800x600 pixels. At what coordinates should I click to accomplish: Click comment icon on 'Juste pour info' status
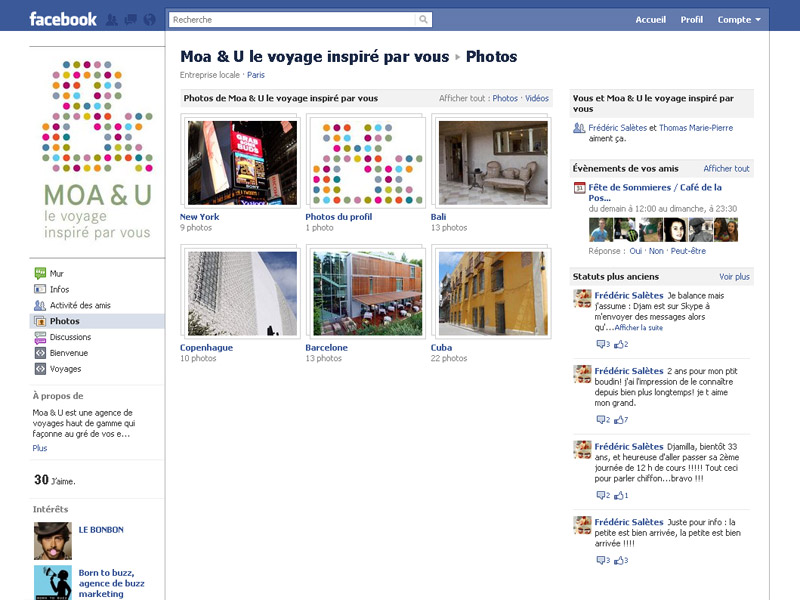[x=601, y=560]
